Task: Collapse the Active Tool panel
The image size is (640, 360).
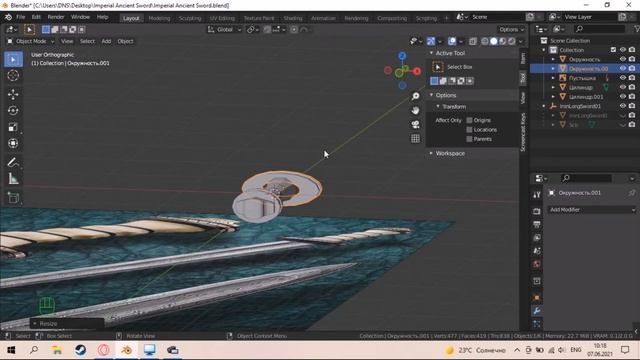Action: (431, 53)
